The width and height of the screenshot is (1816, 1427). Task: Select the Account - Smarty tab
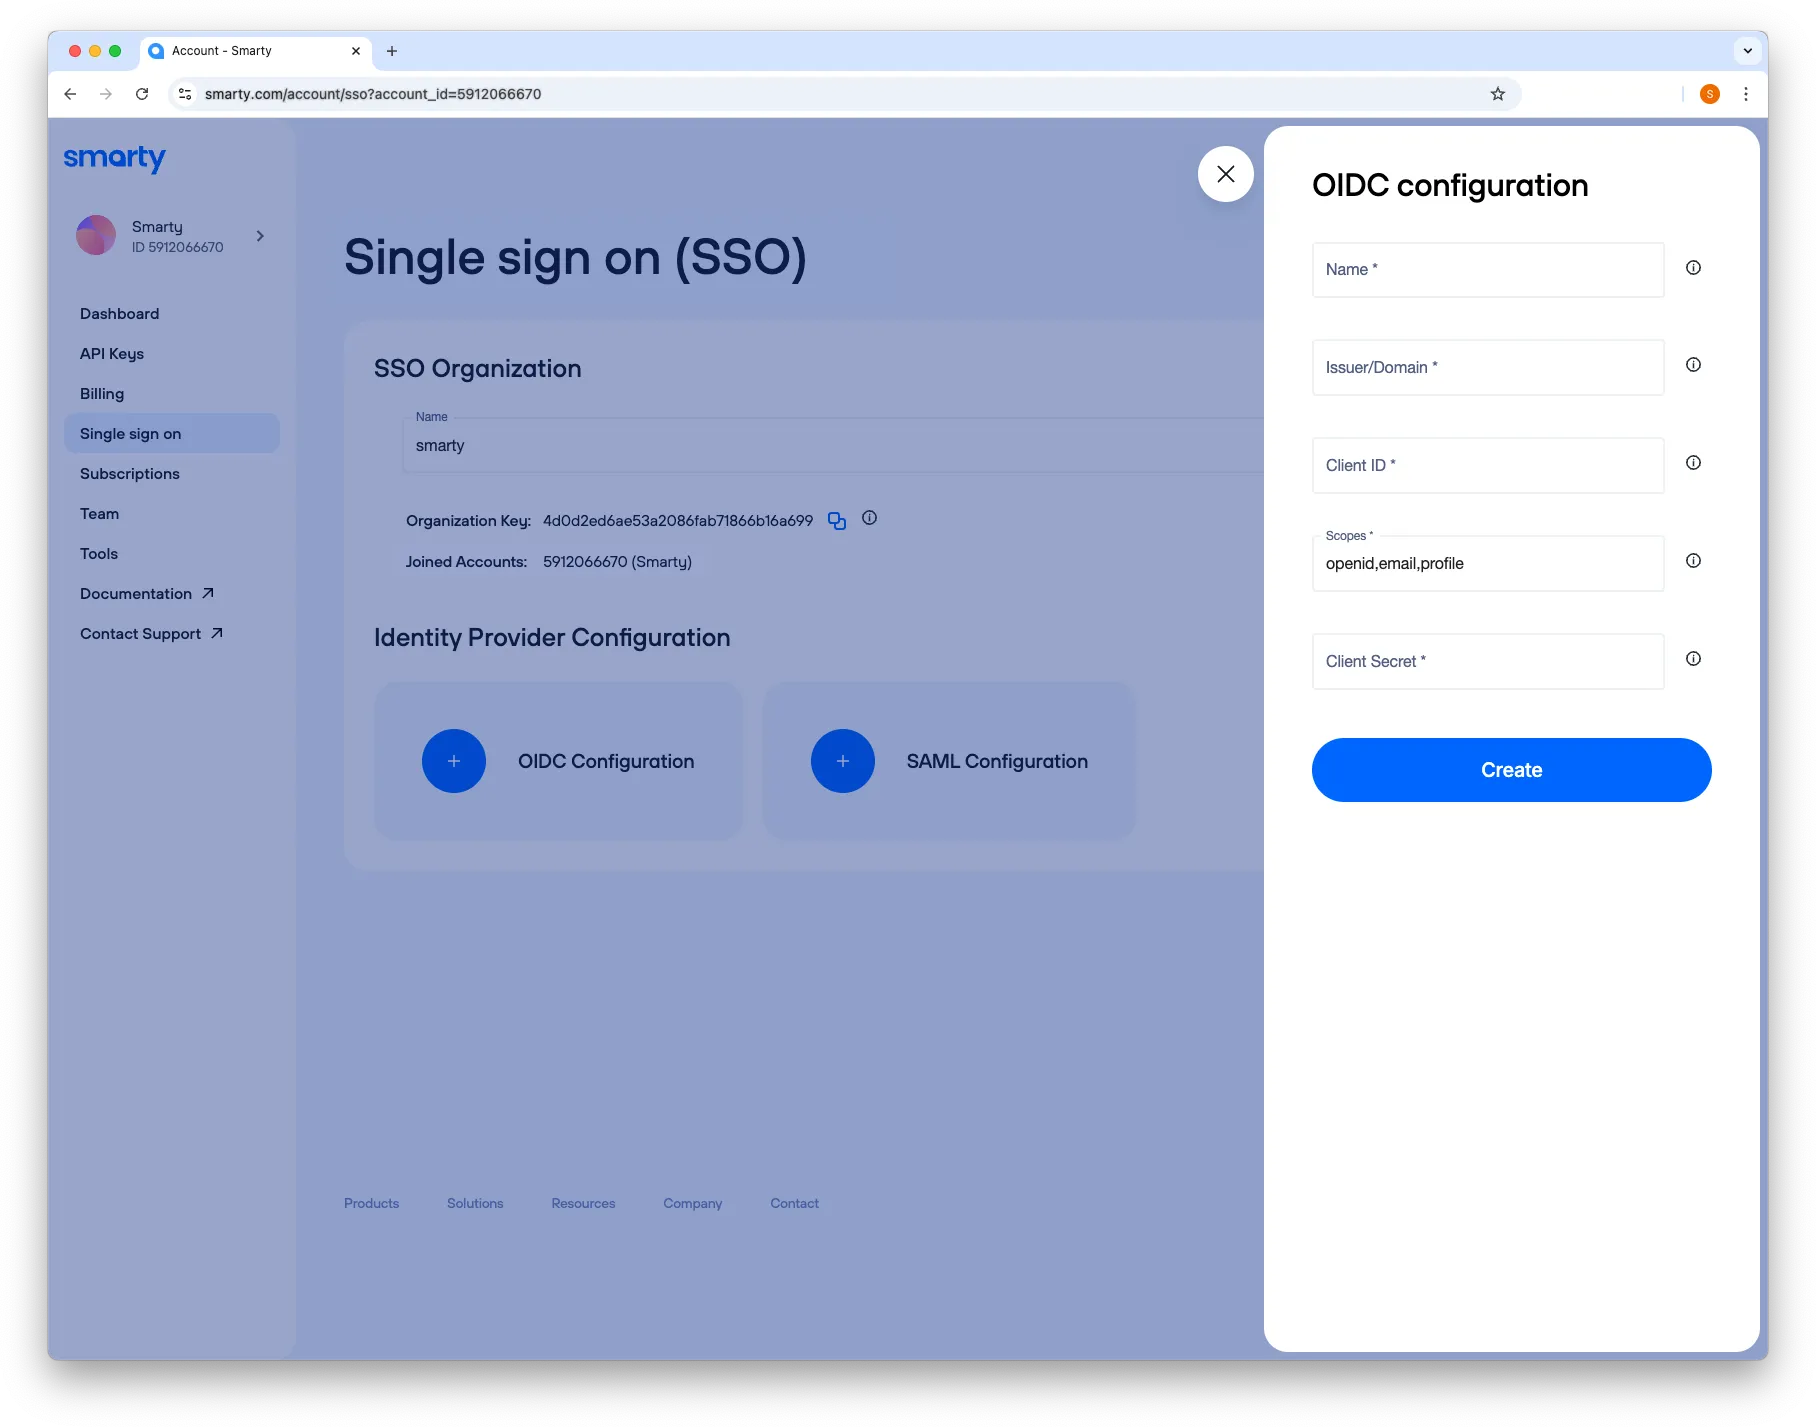pos(256,51)
